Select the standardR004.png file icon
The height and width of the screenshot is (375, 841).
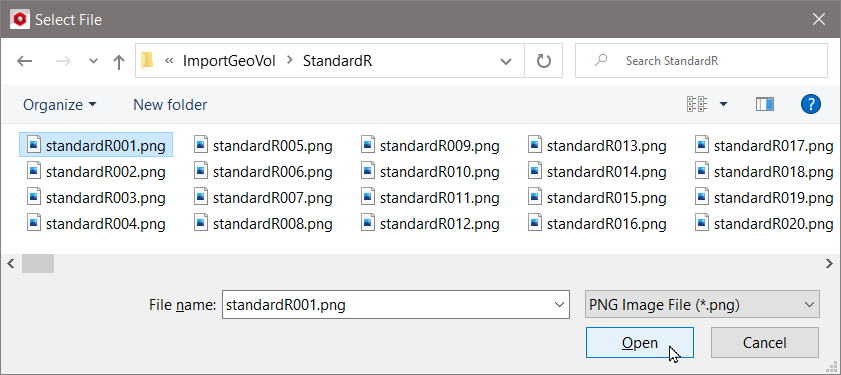pyautogui.click(x=34, y=223)
